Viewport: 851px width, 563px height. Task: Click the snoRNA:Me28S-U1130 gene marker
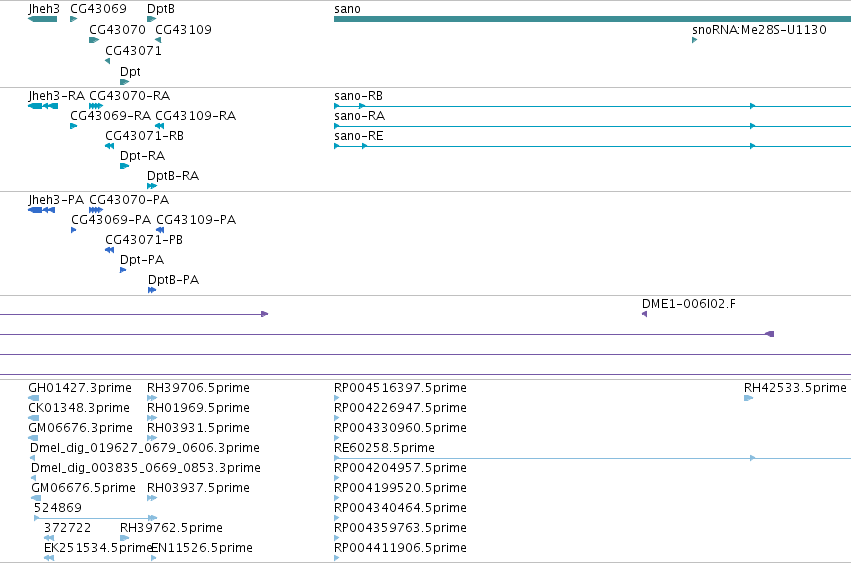point(694,40)
